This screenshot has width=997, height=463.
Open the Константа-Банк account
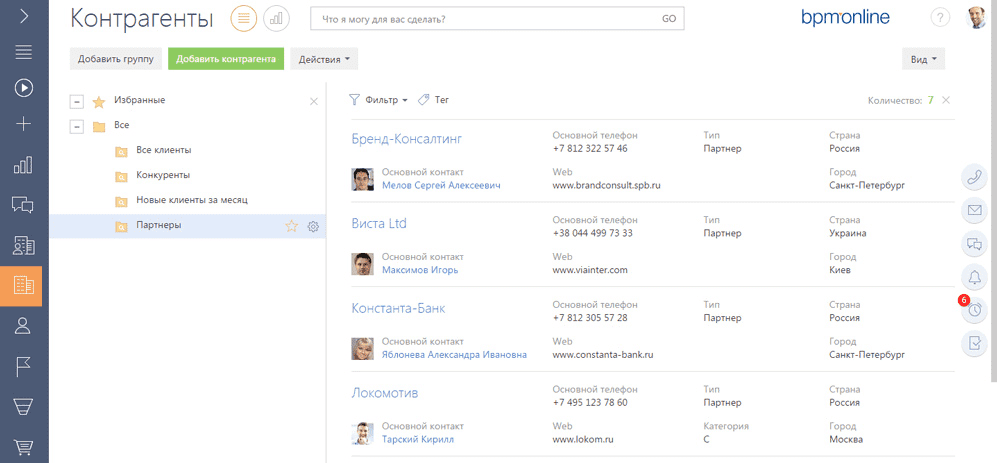tap(398, 308)
